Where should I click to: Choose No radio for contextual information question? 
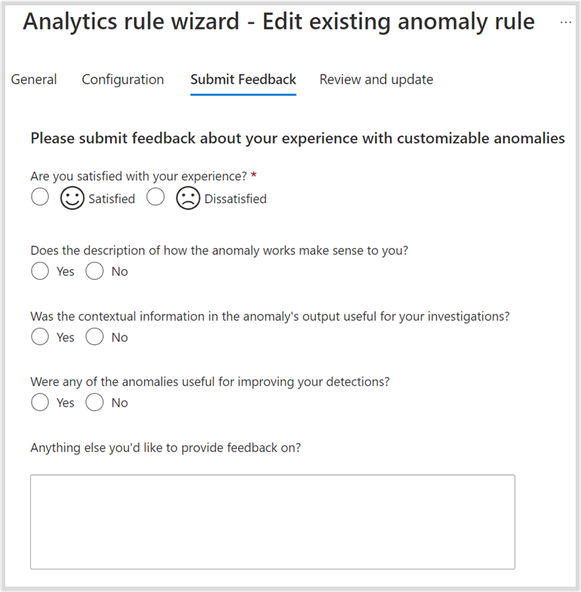pos(94,336)
